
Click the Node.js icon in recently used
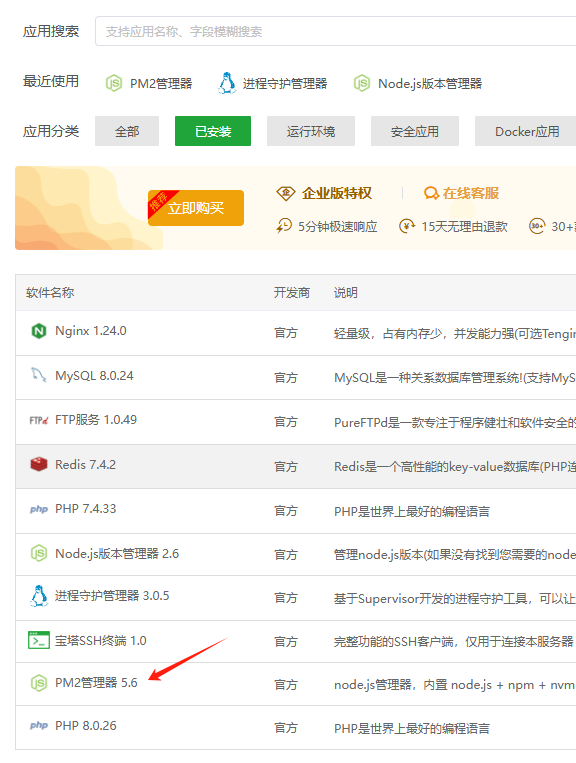point(362,84)
